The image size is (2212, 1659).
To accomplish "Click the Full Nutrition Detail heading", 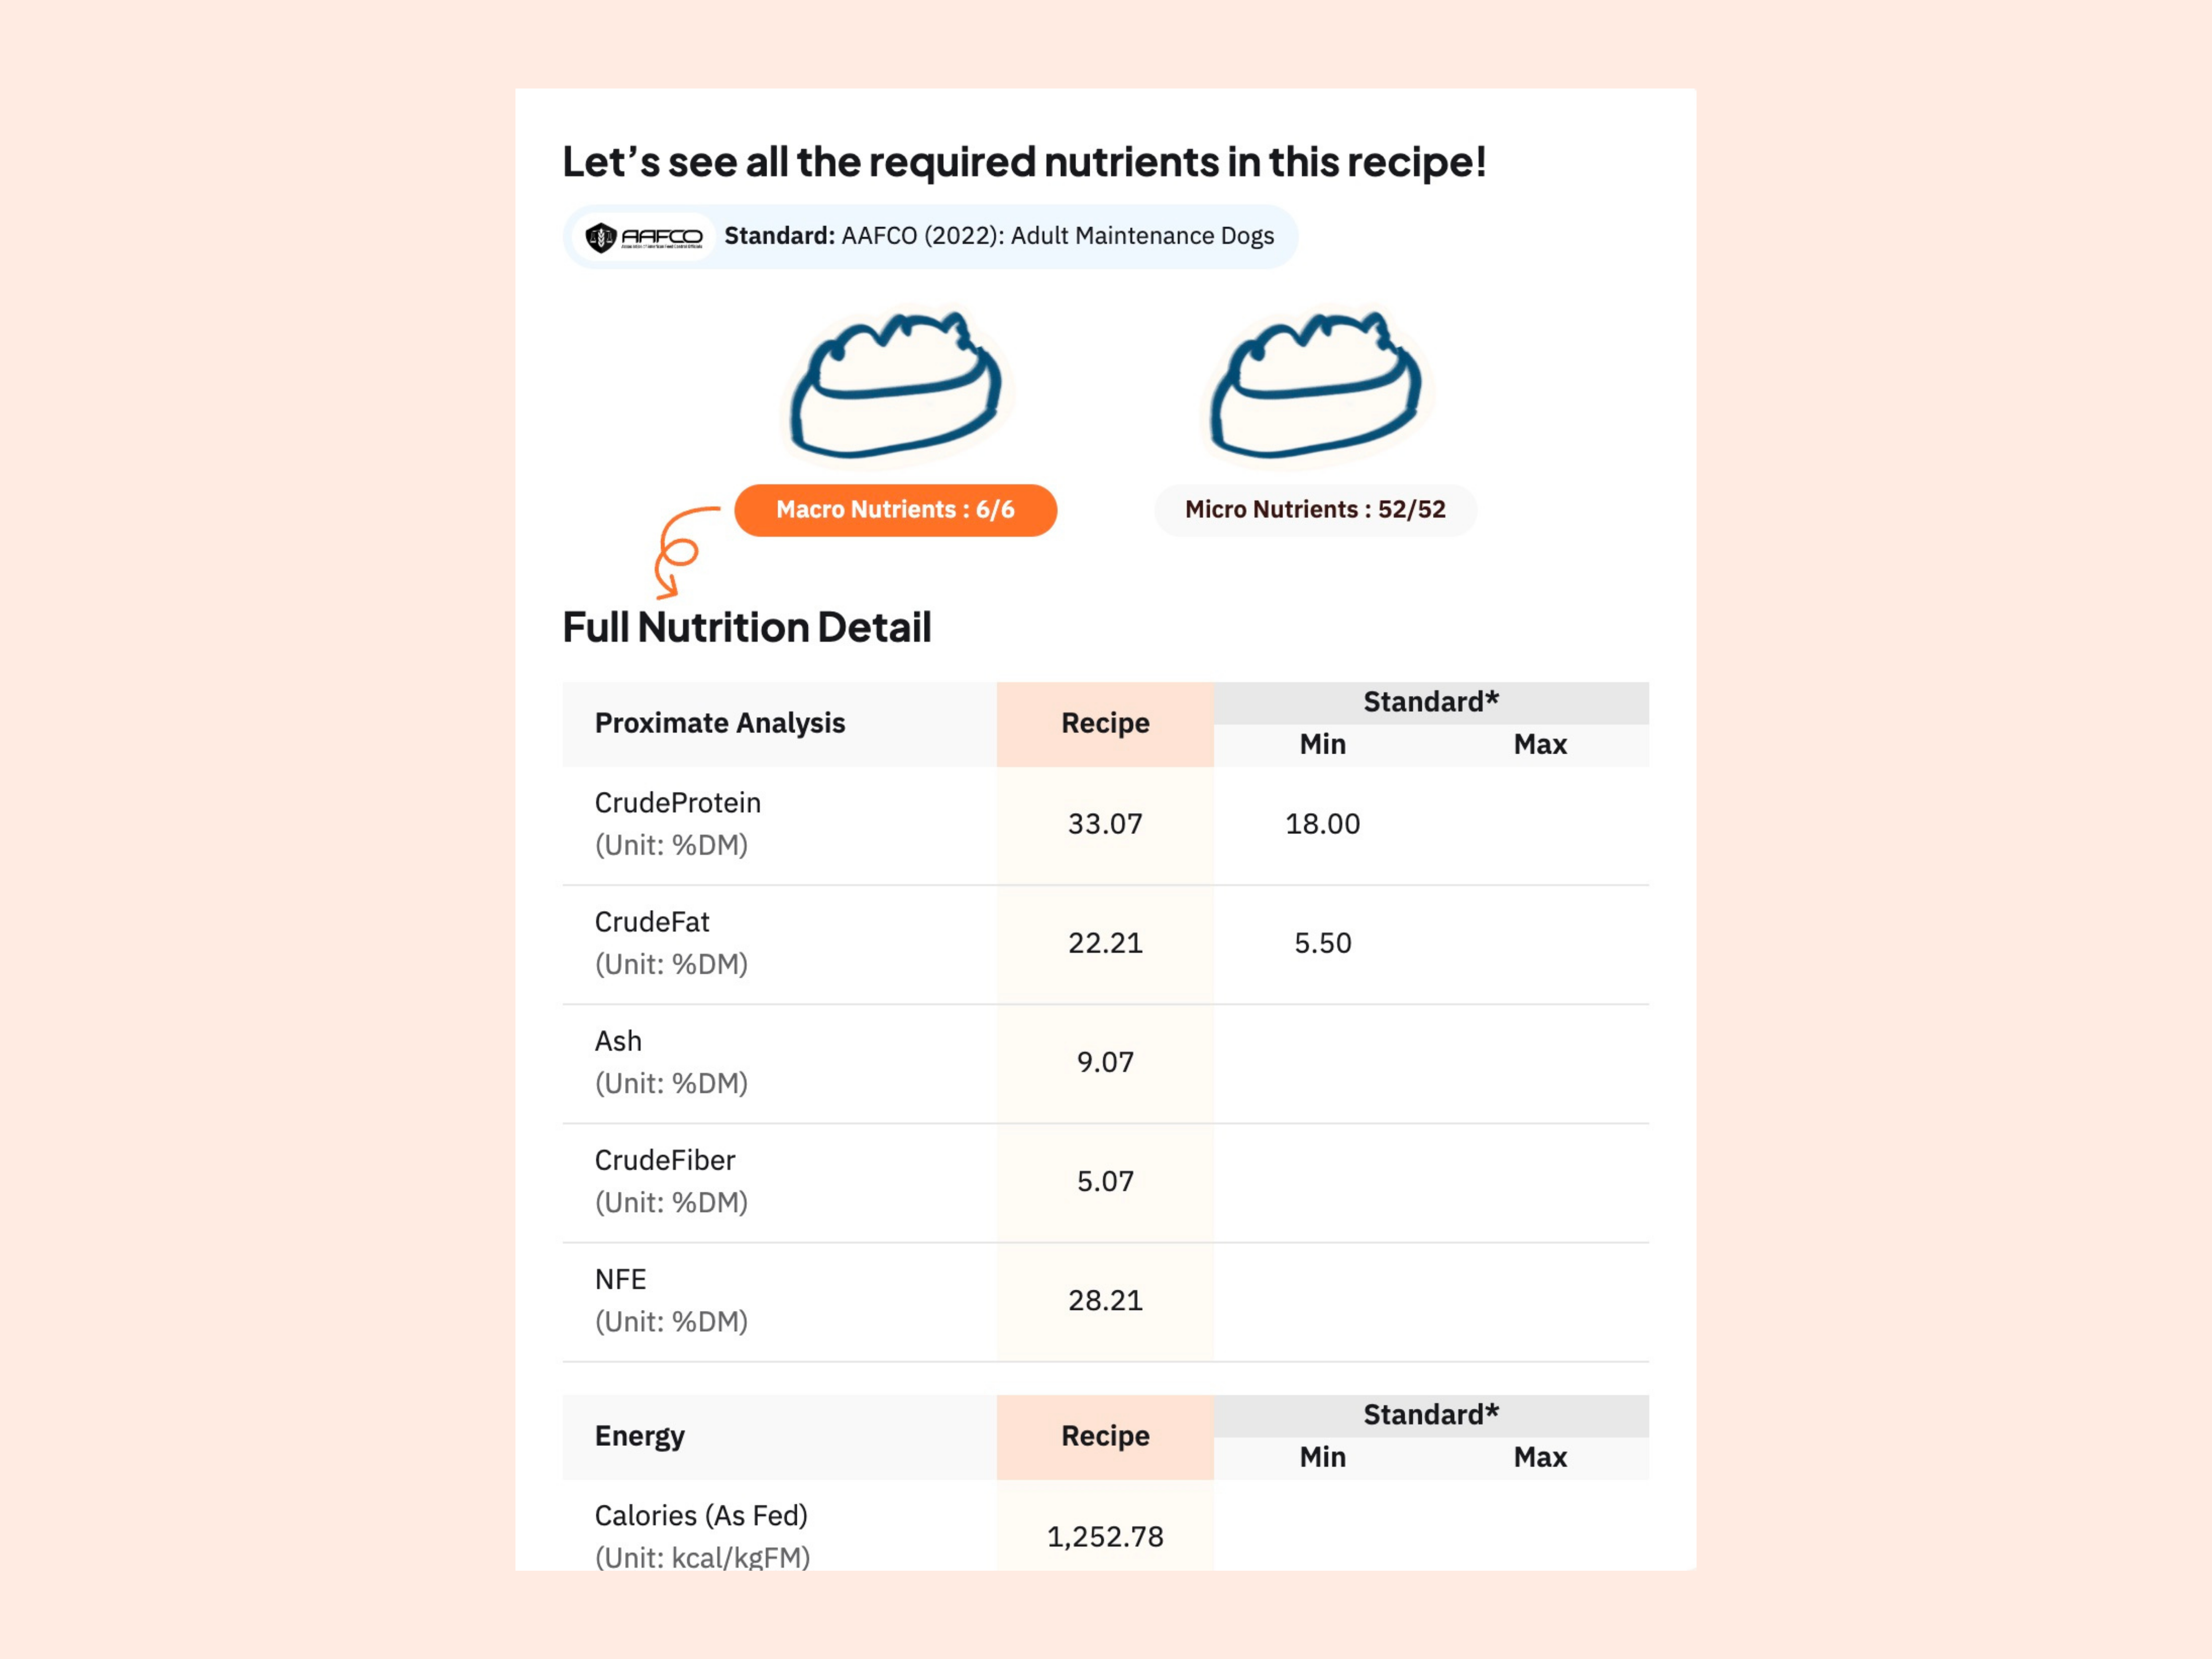I will point(746,628).
